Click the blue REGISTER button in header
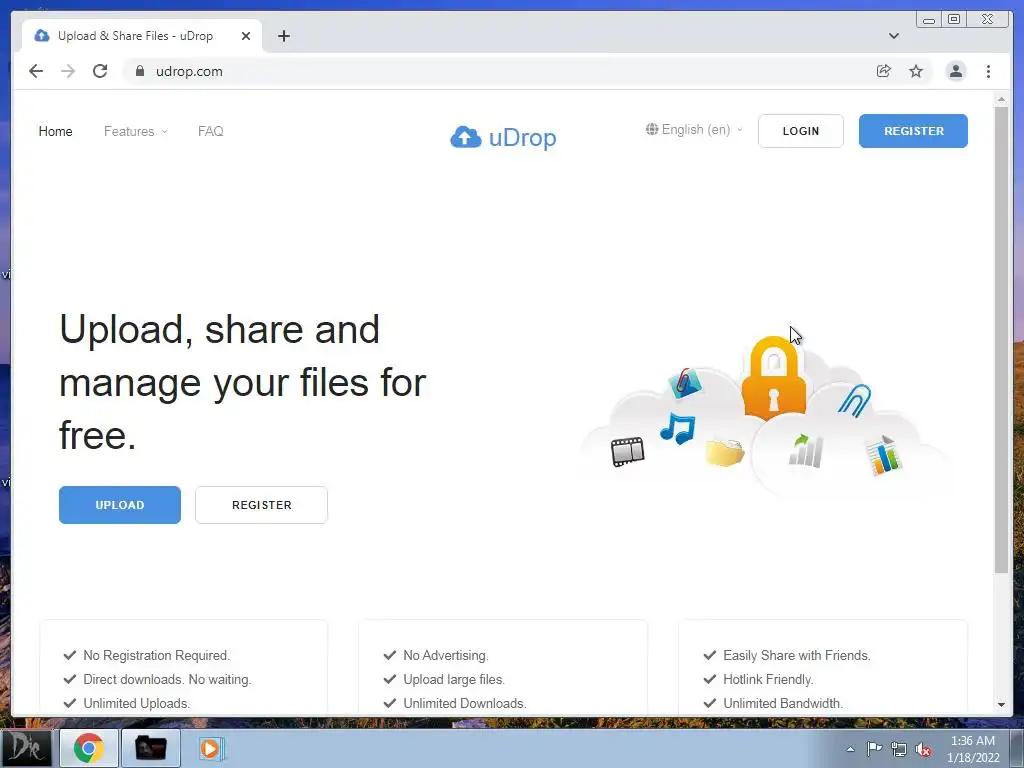Screen dimensions: 1024x768 913,131
